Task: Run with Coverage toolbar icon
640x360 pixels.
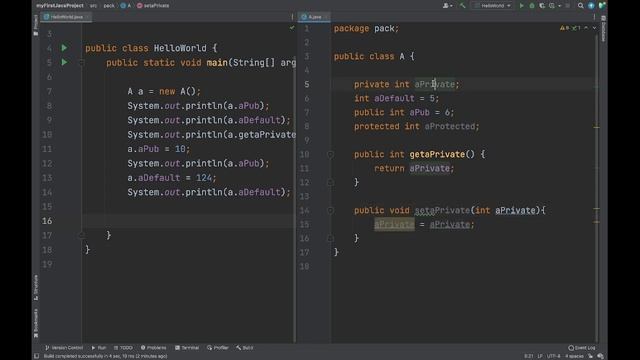Action: point(542,6)
